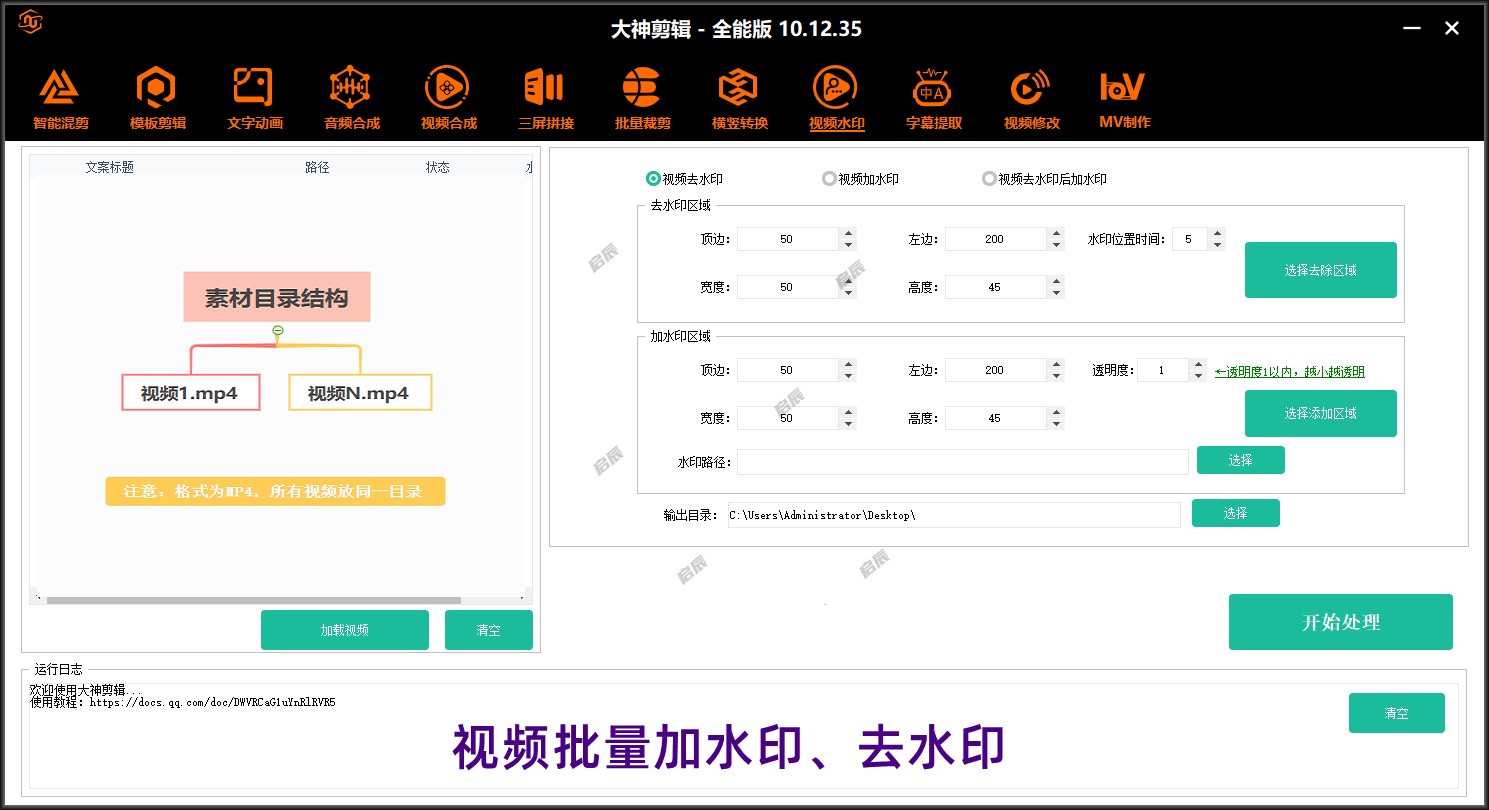Open the 视频修改 tool icon

click(1031, 99)
